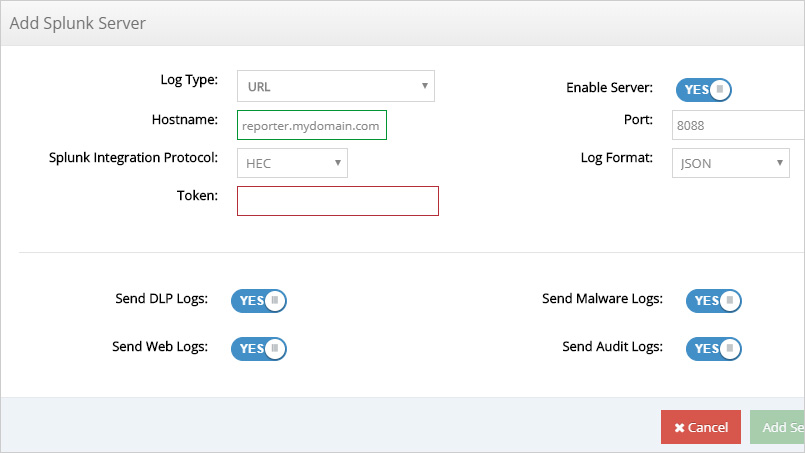This screenshot has height=453, width=805.
Task: Click the Log Type label
Action: 189,80
